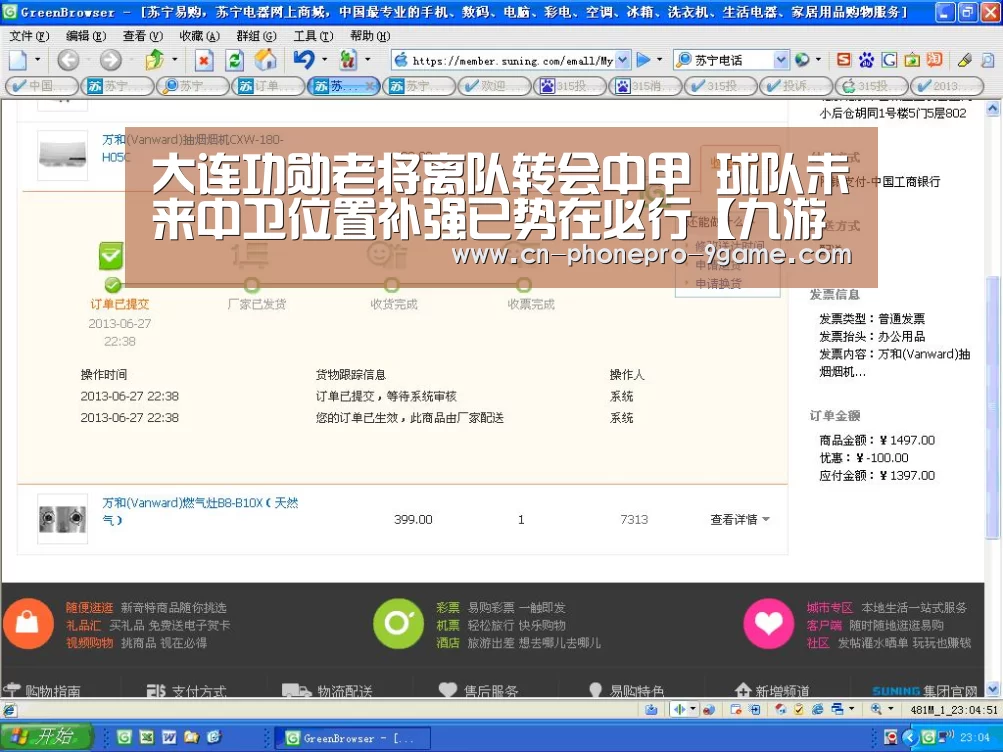Image resolution: width=1003 pixels, height=752 pixels.
Task: Open the folder icon in quick launch
Action: point(191,737)
